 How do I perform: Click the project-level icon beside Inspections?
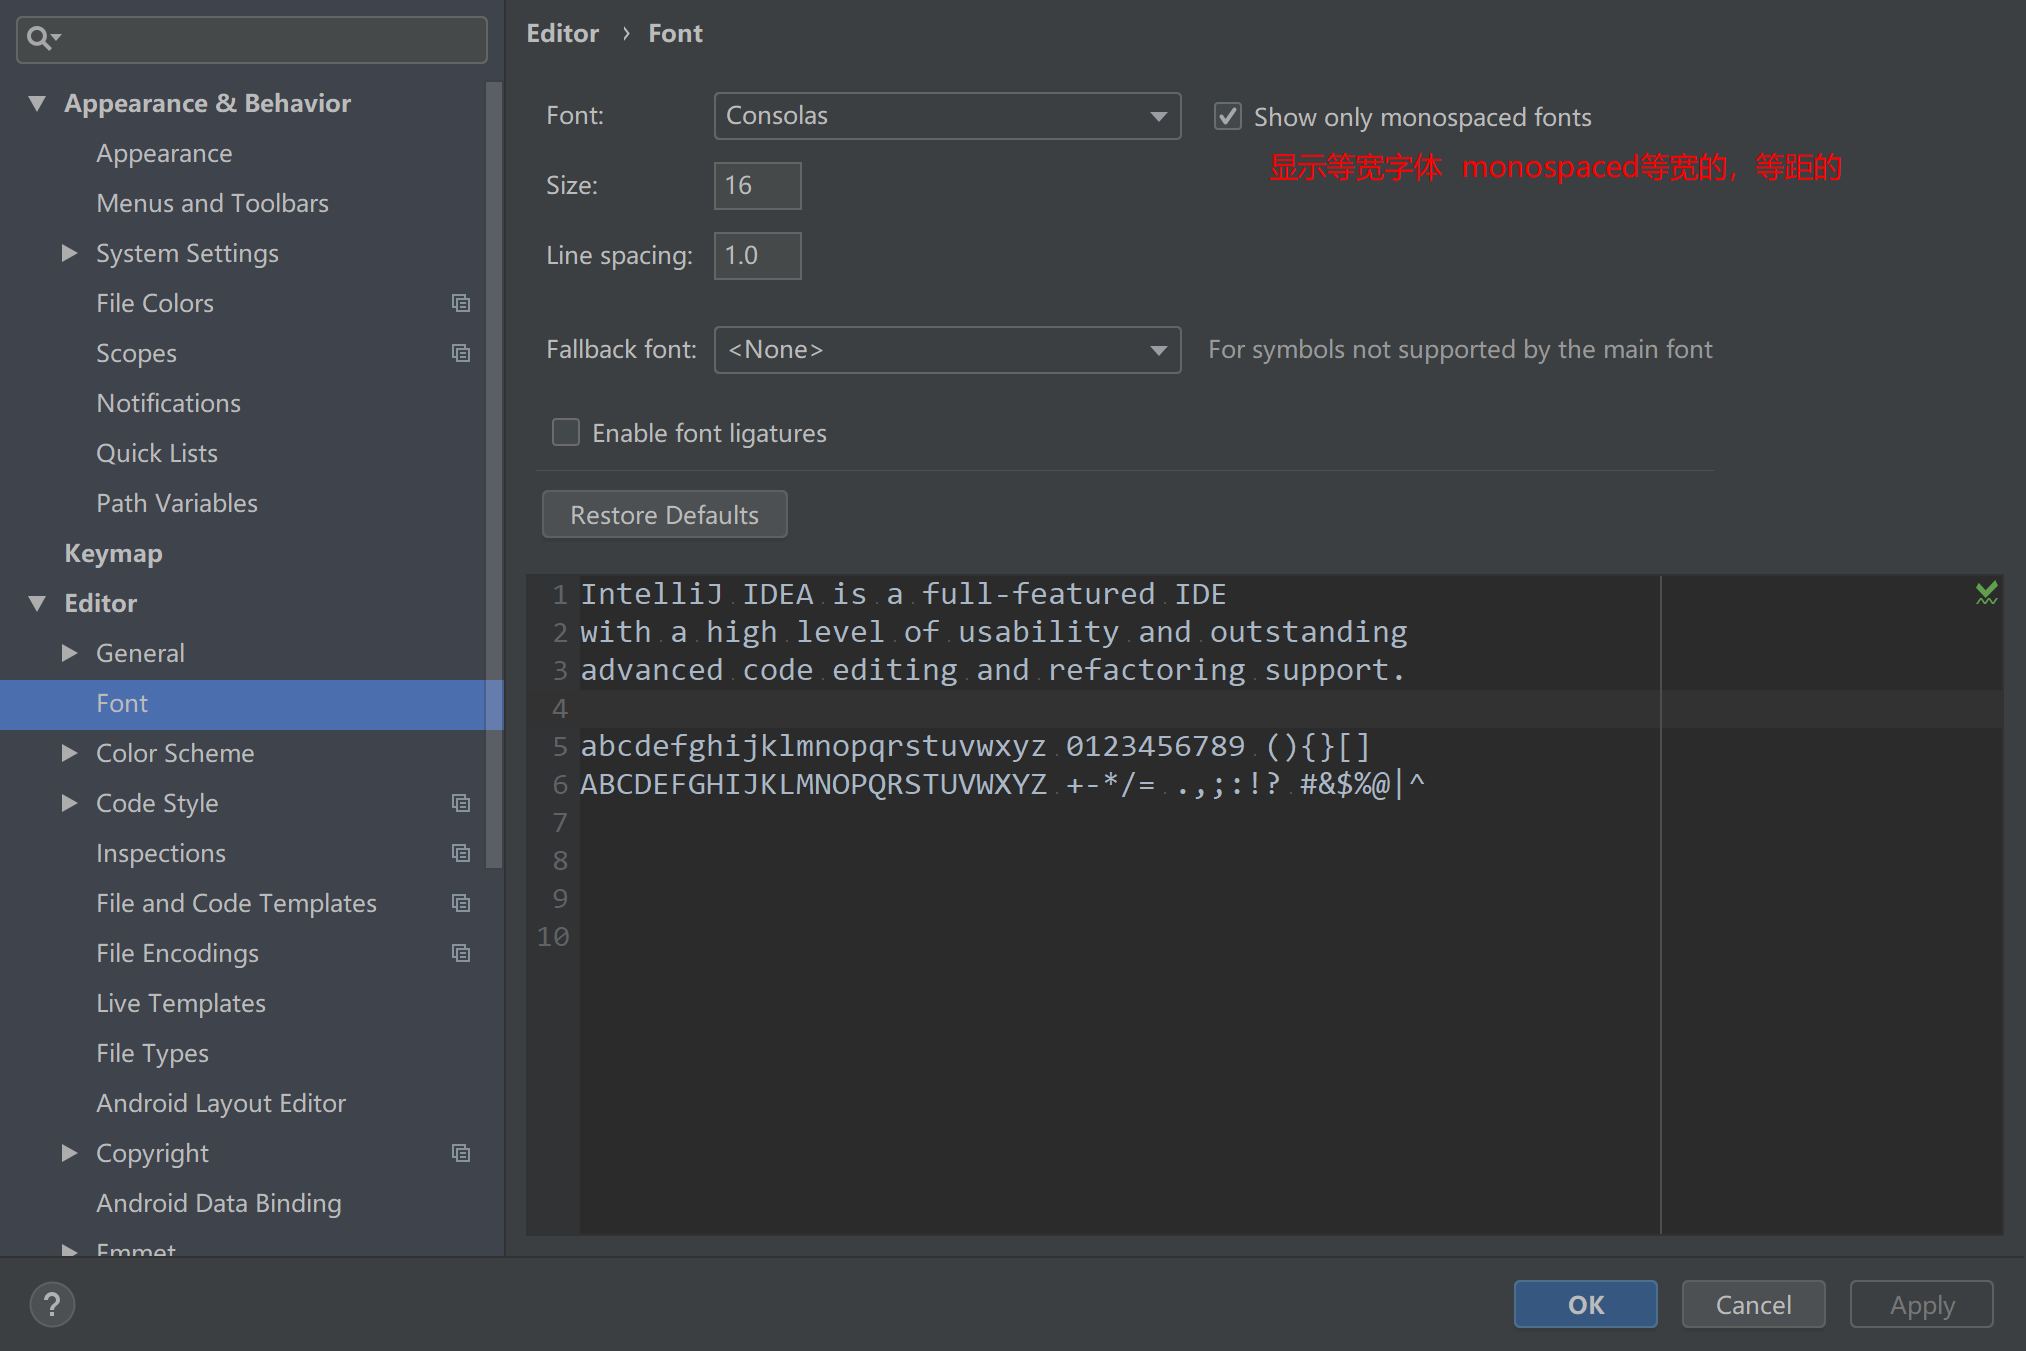tap(461, 853)
